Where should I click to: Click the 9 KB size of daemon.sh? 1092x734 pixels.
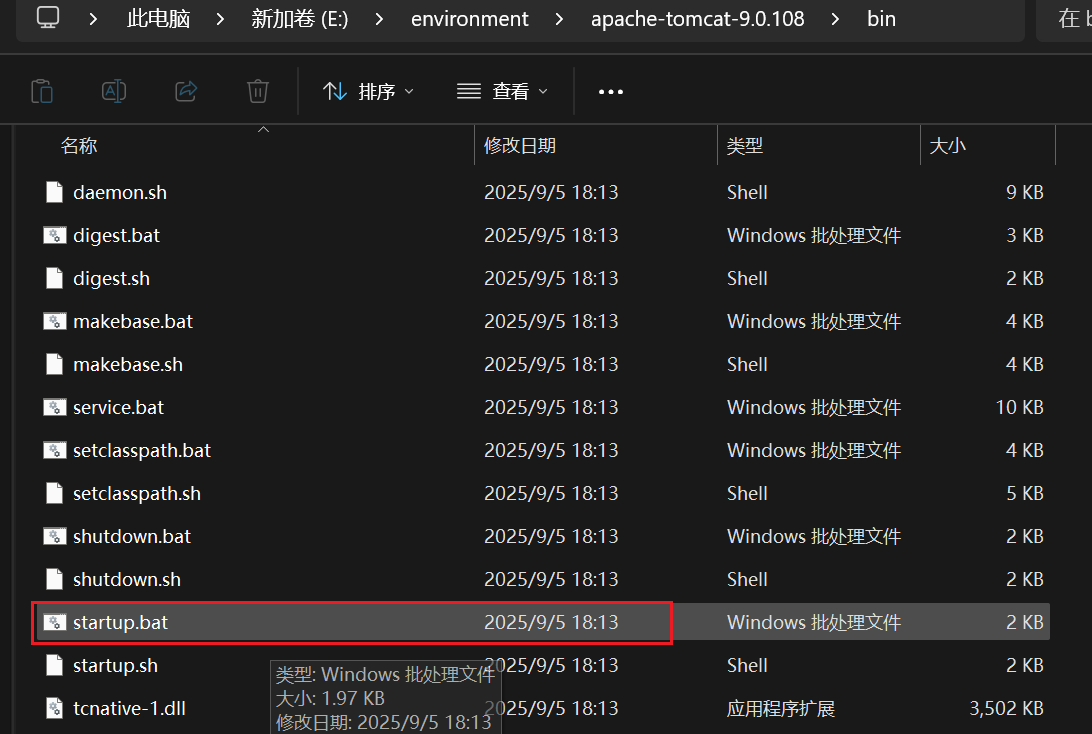1024,192
